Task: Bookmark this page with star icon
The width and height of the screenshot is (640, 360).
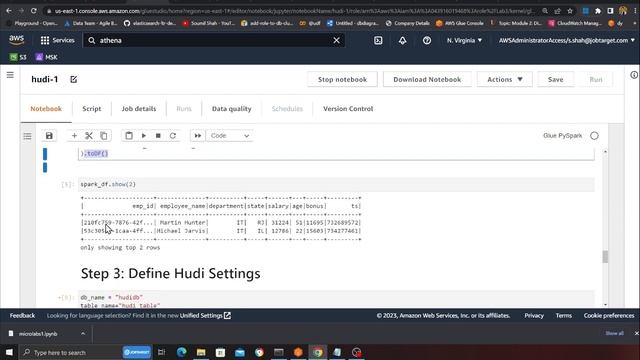Action: coord(570,11)
